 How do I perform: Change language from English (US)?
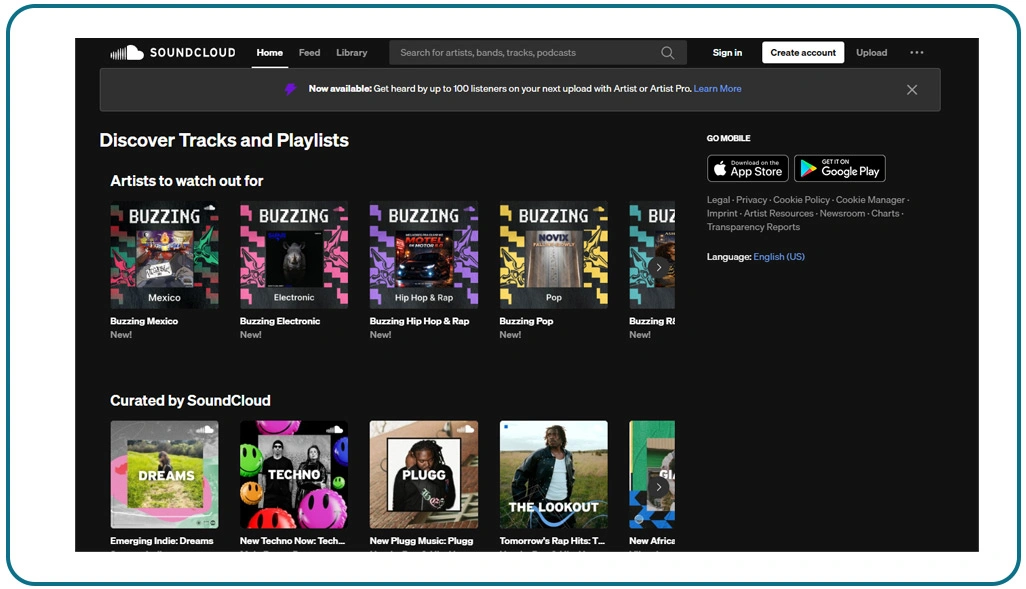point(778,257)
